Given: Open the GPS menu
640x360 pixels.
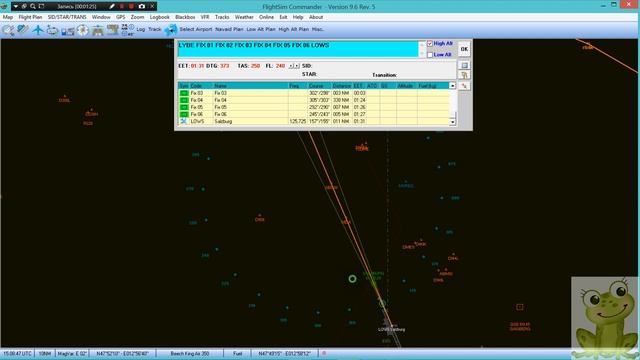Looking at the screenshot, I should pos(120,17).
